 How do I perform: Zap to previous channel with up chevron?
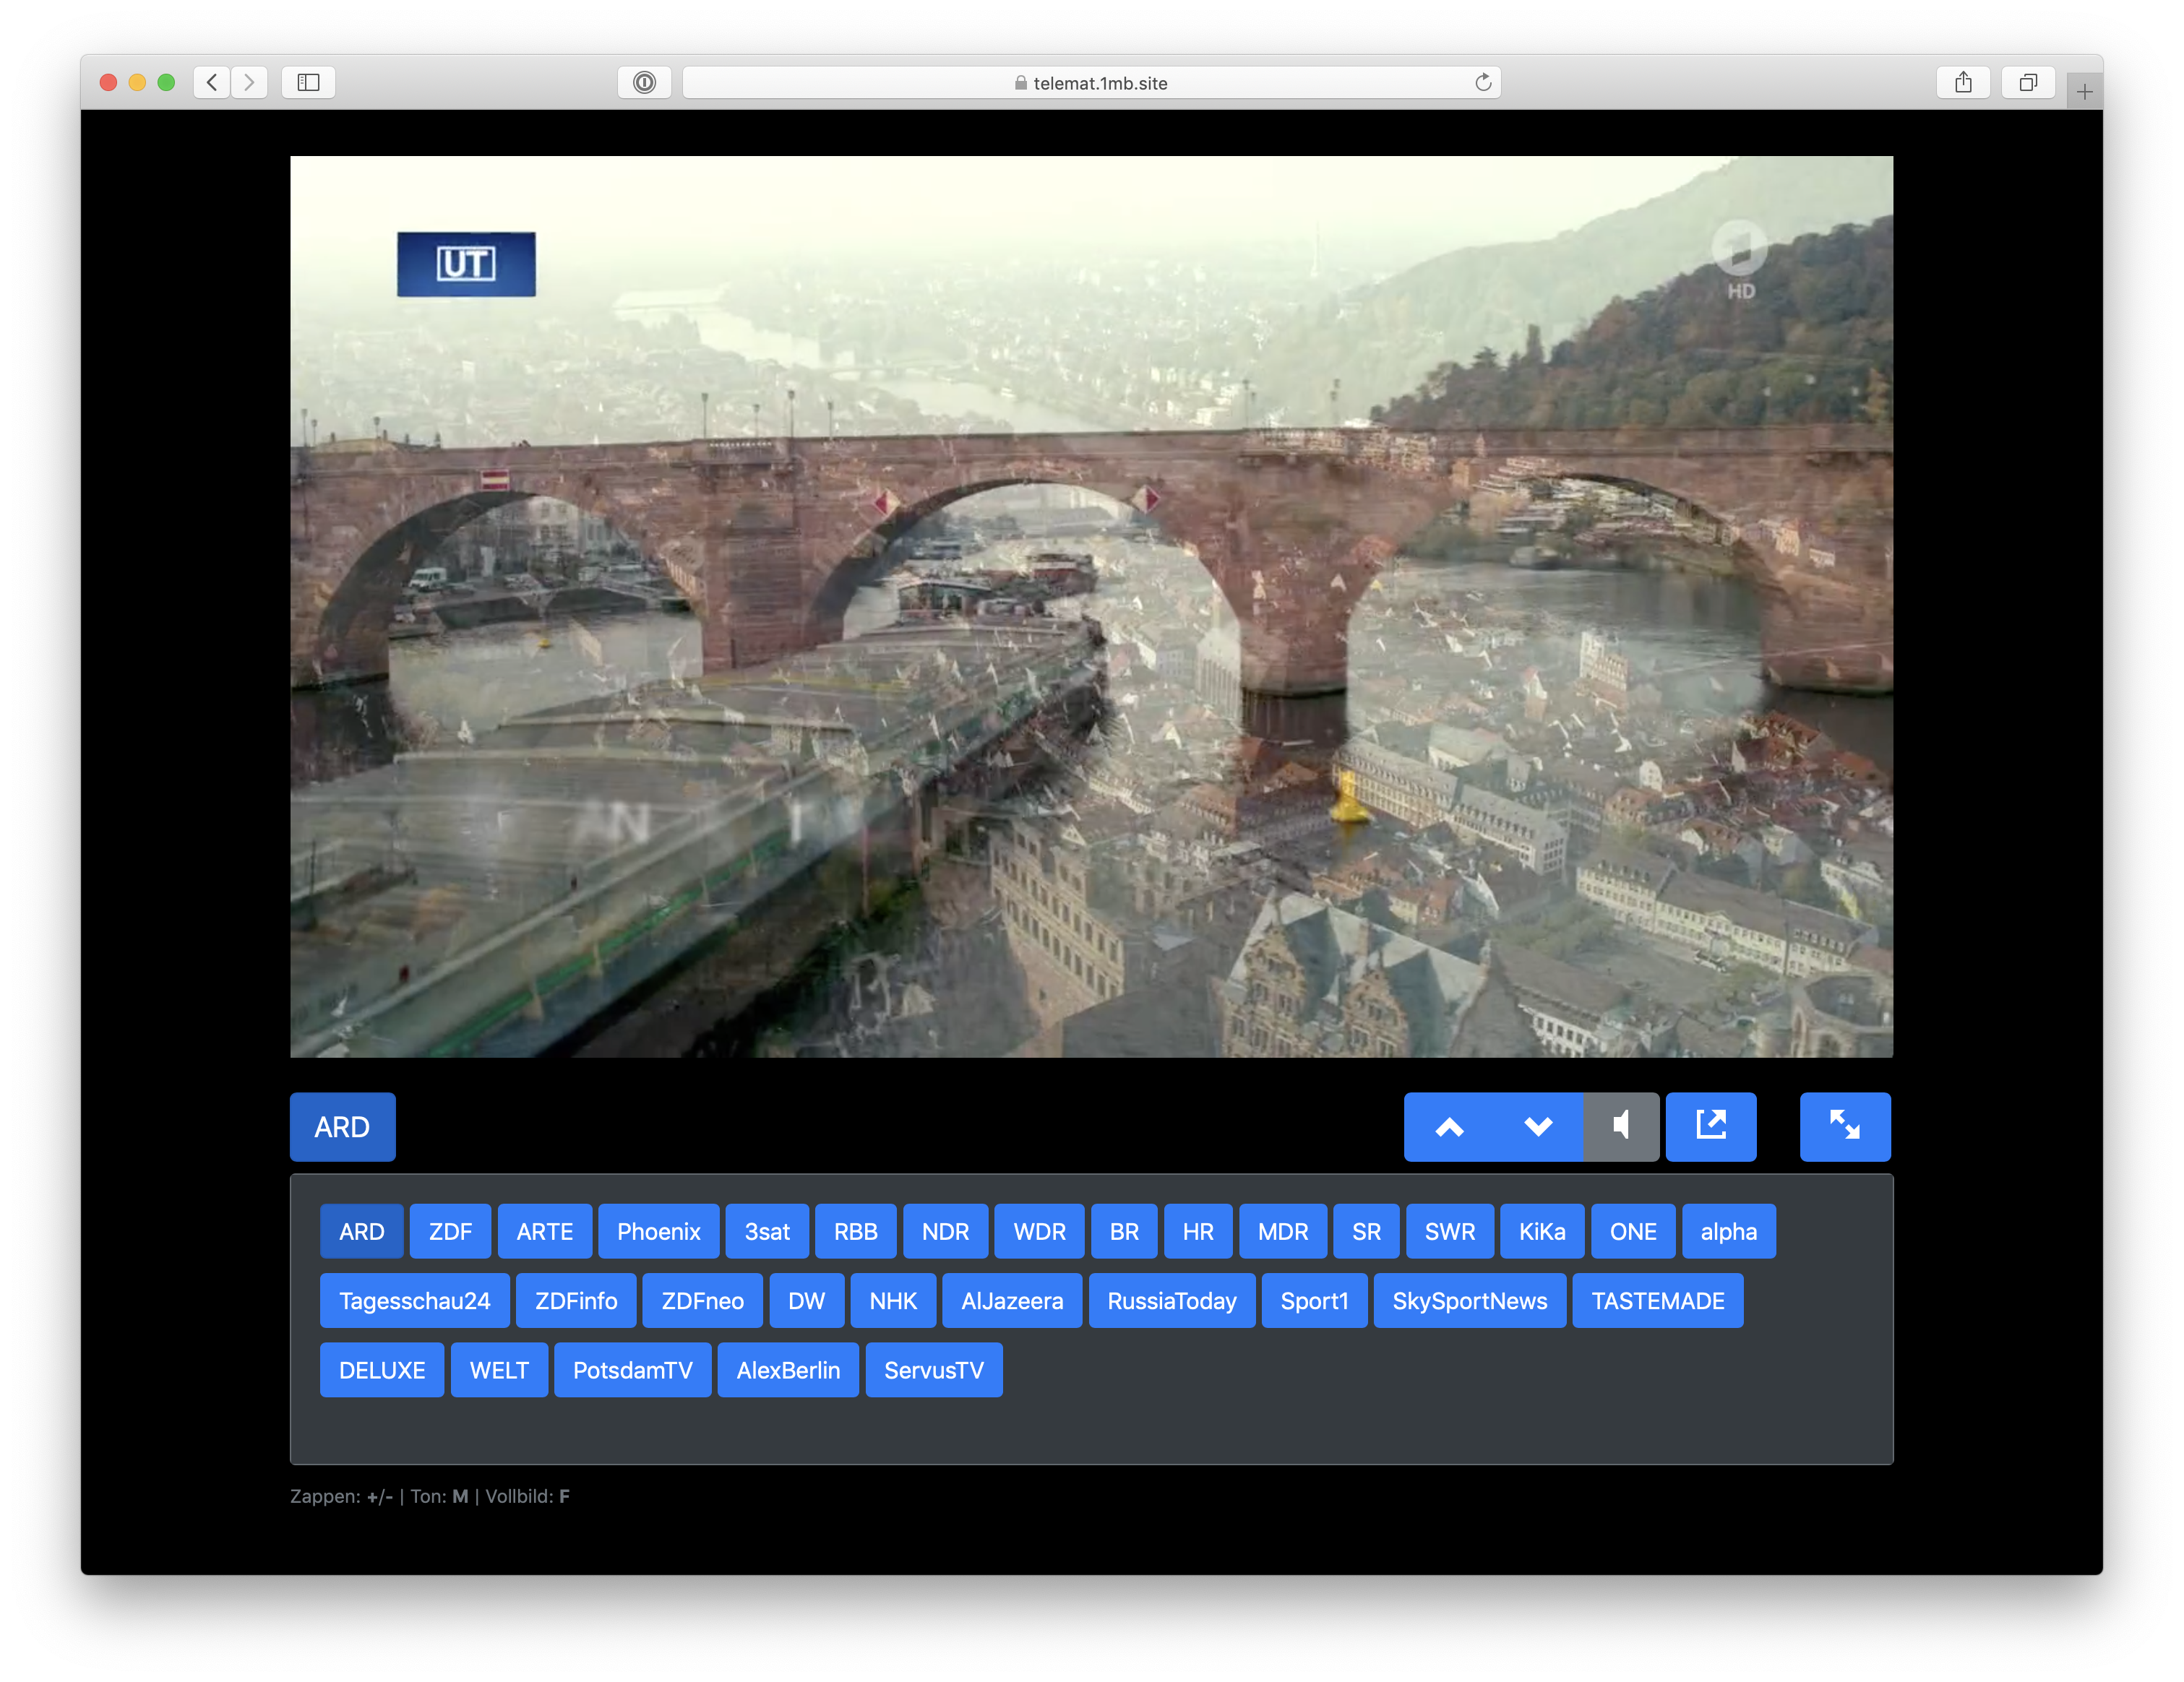(x=1449, y=1126)
